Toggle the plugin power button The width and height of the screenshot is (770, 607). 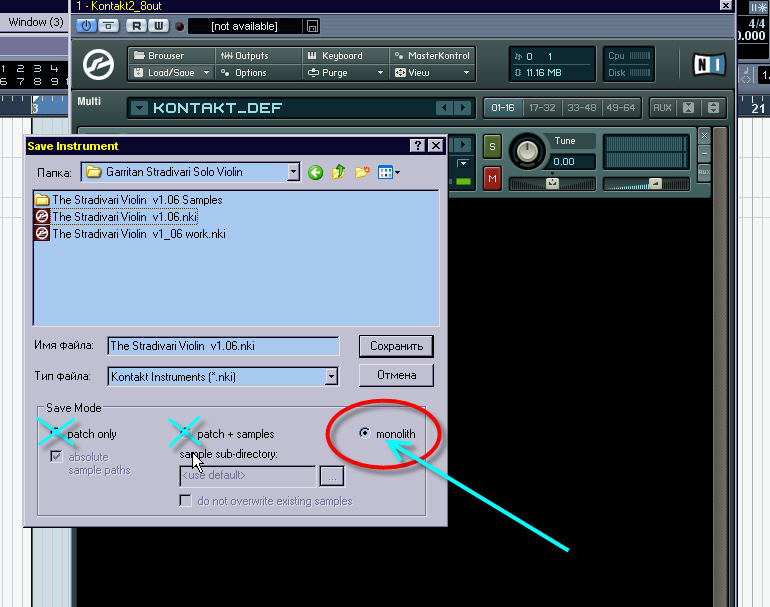(x=86, y=26)
